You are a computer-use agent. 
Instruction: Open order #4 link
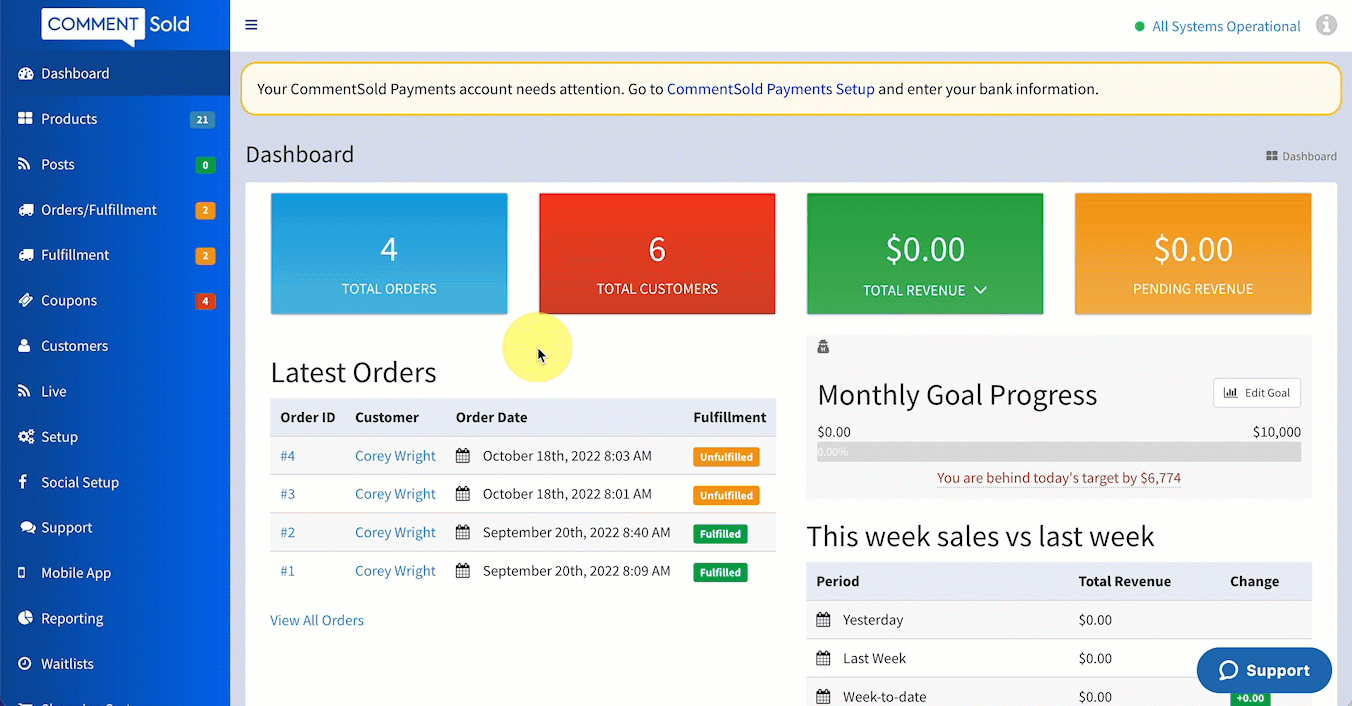[x=288, y=456]
